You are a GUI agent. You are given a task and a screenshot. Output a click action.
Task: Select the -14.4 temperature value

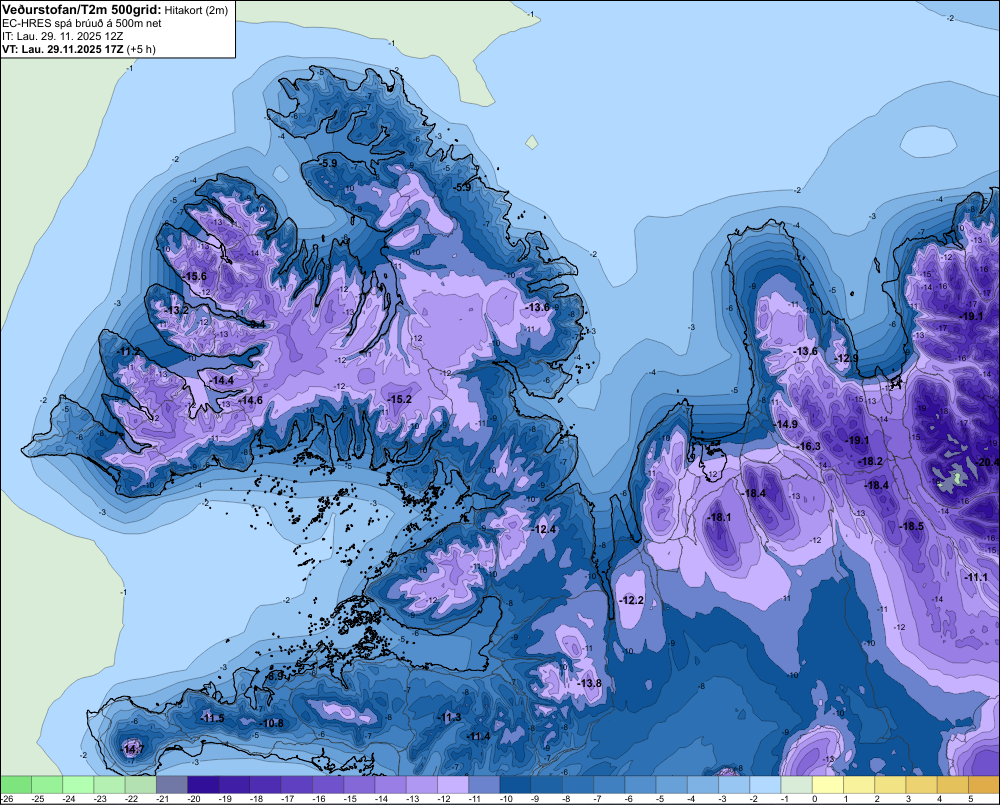point(222,380)
